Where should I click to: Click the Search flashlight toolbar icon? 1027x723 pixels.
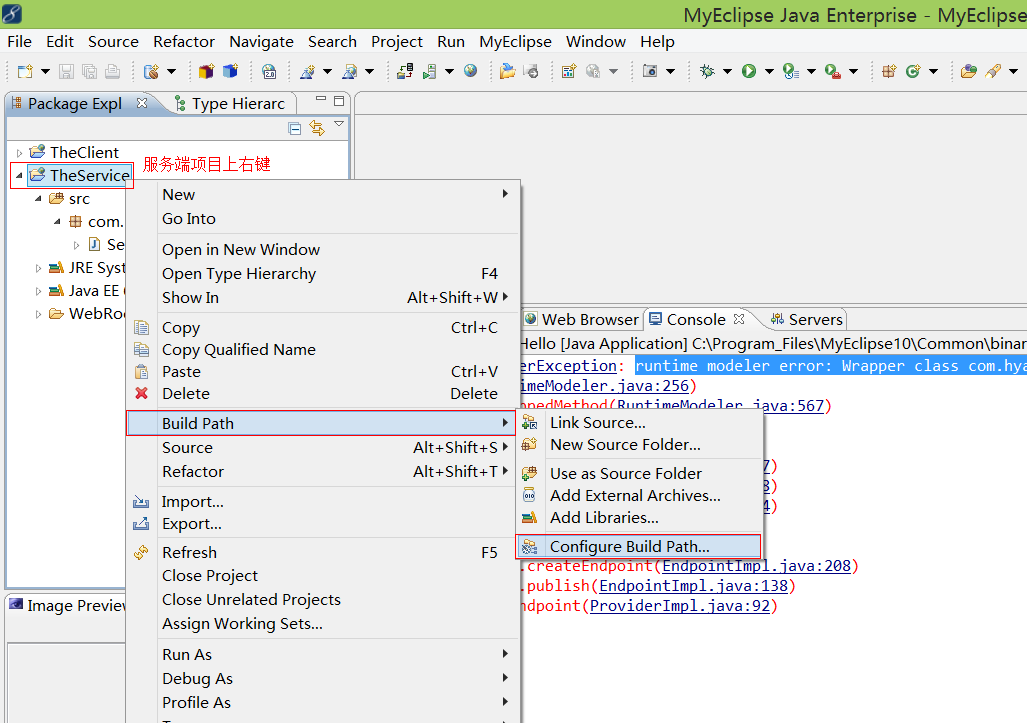(x=993, y=71)
